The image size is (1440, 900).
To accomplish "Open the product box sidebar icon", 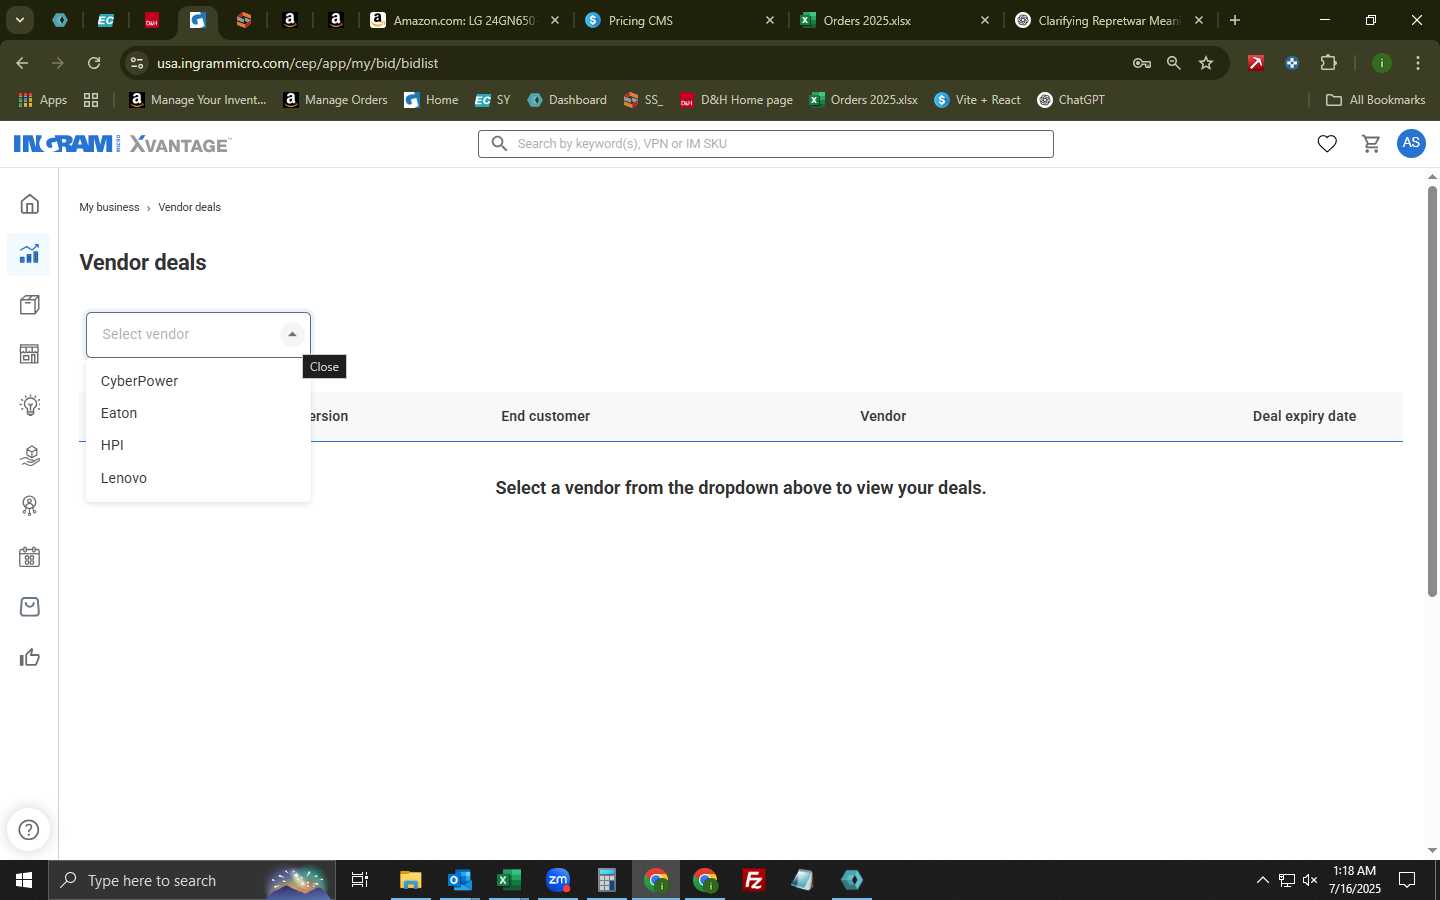I will [30, 304].
